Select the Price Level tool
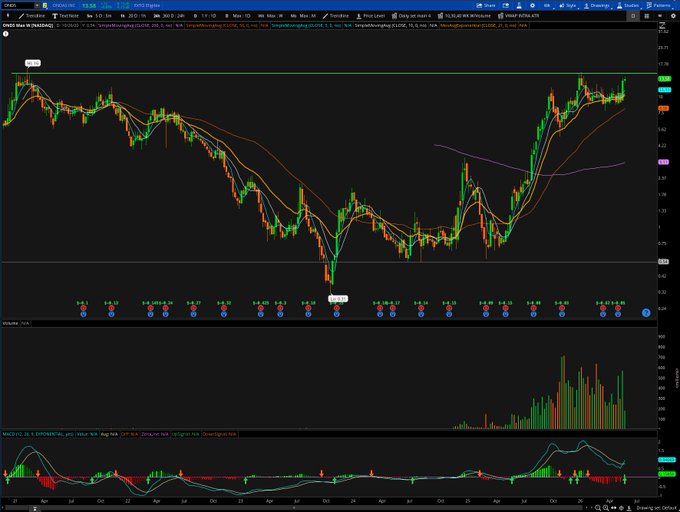The width and height of the screenshot is (680, 512). [x=370, y=16]
